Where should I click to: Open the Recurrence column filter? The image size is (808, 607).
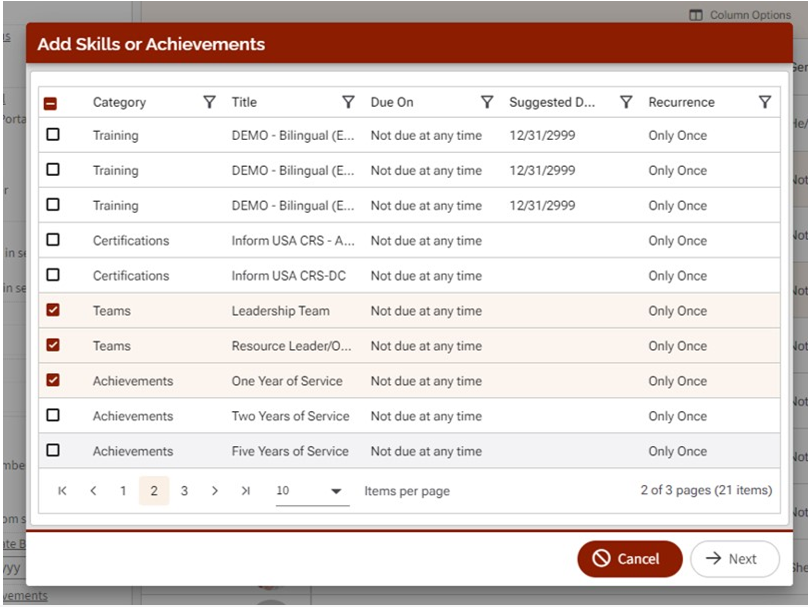point(765,102)
